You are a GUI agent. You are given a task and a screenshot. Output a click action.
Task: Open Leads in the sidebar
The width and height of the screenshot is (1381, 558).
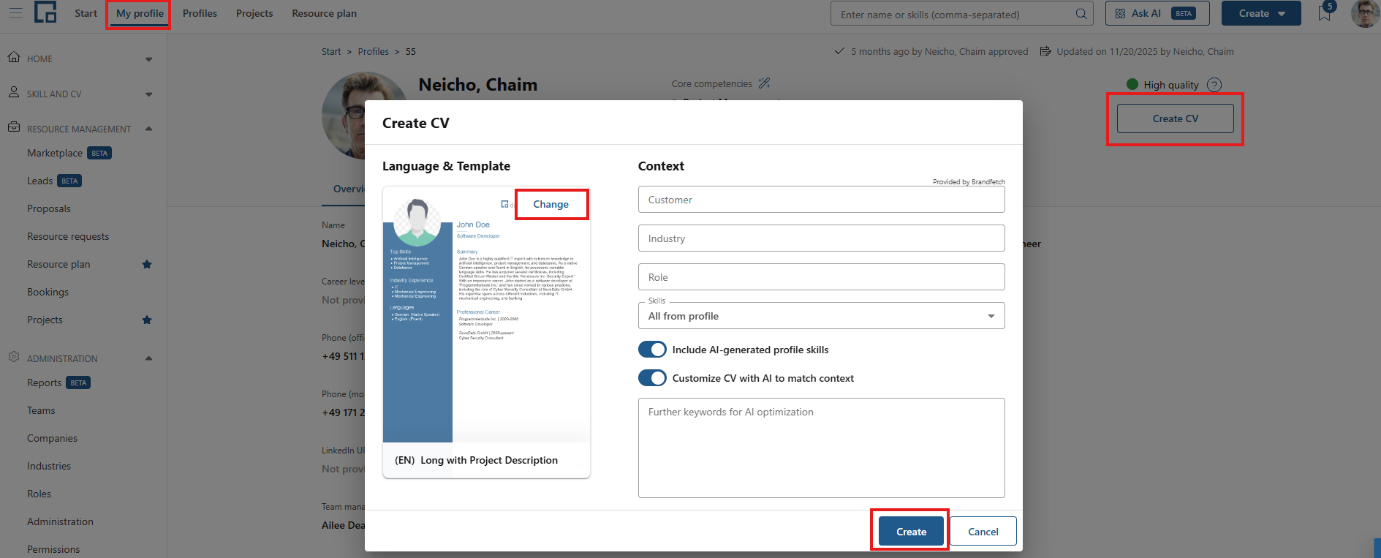click(x=40, y=181)
